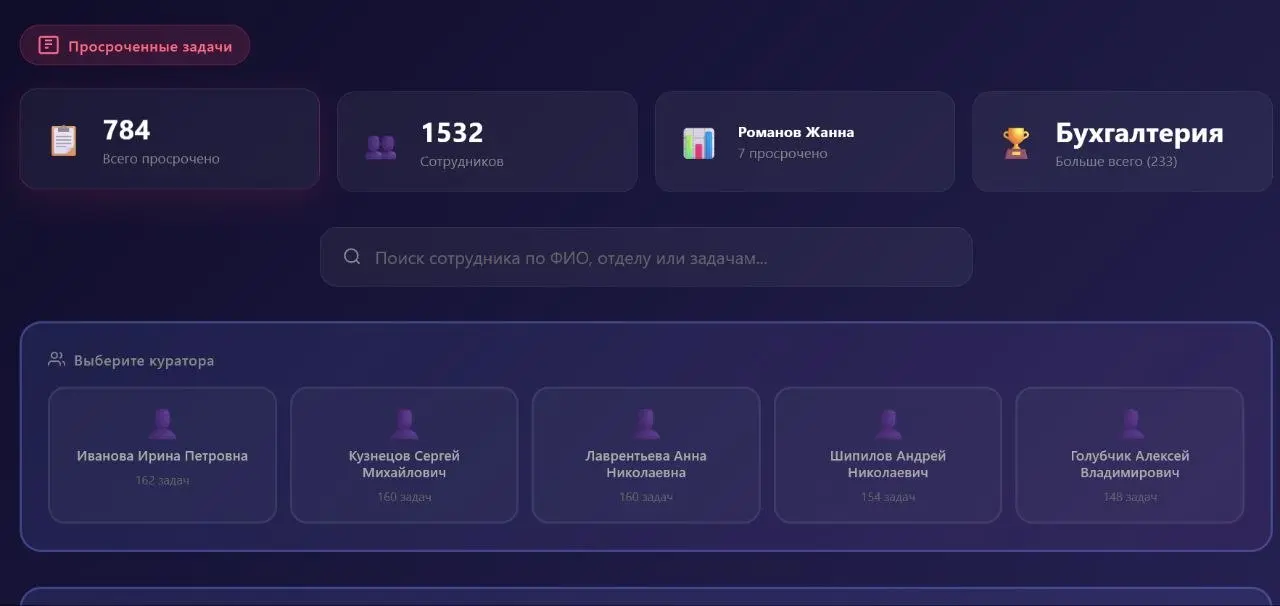Click the 162 задач count
Viewport: 1280px width, 606px height.
162,481
